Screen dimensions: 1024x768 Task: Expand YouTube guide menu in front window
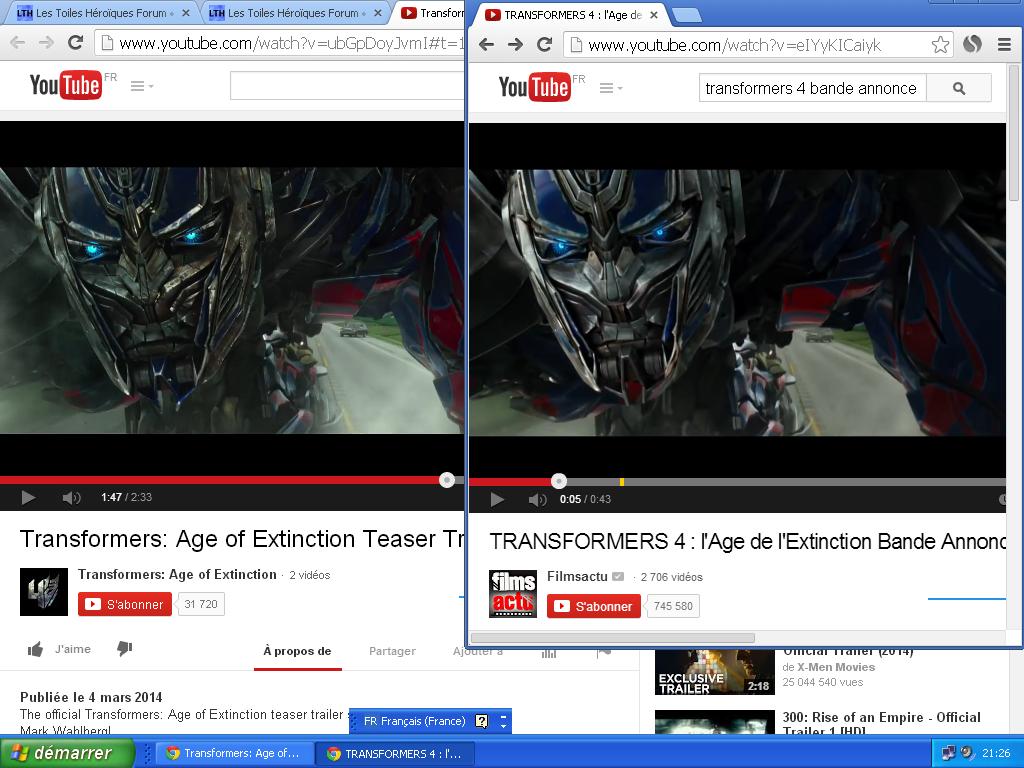610,88
